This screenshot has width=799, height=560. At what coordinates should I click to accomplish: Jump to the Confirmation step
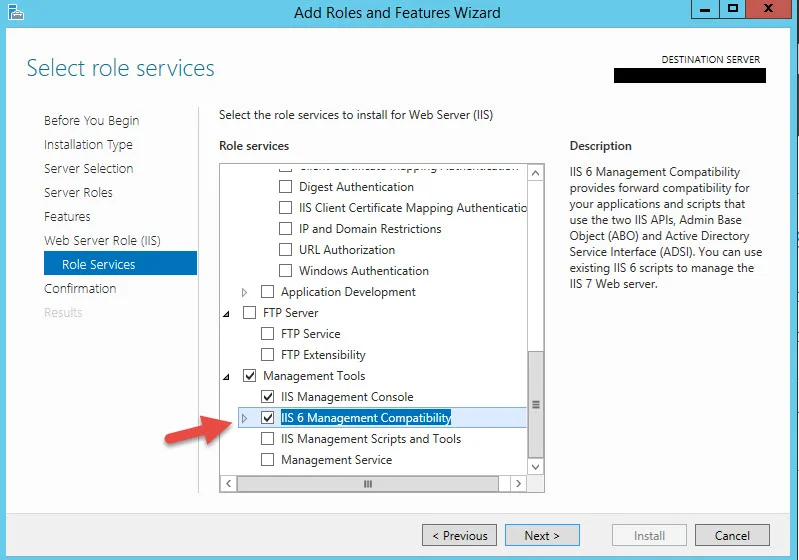click(80, 288)
